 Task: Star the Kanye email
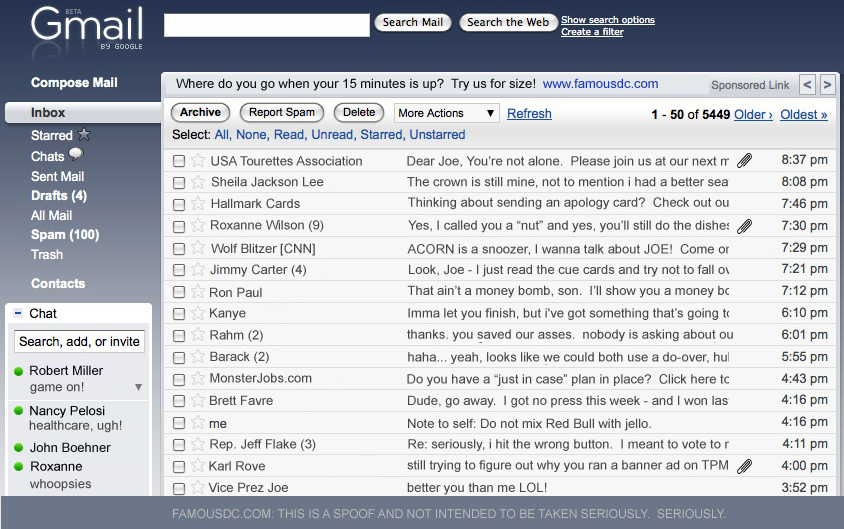(198, 313)
